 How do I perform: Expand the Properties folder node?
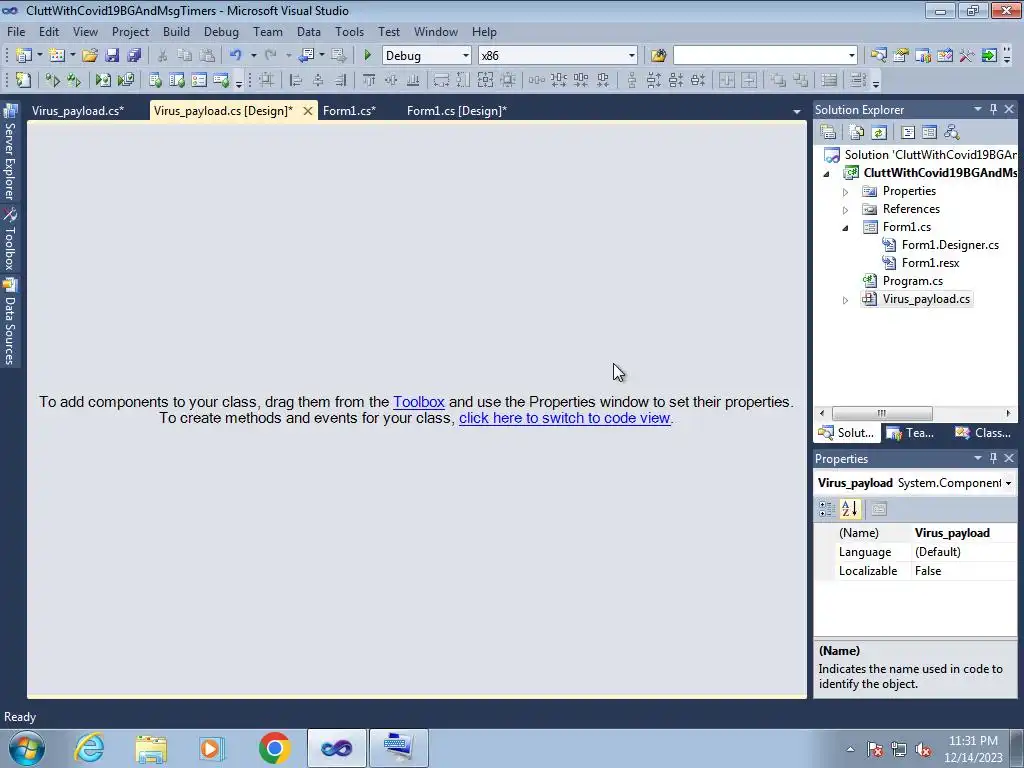[x=845, y=192]
